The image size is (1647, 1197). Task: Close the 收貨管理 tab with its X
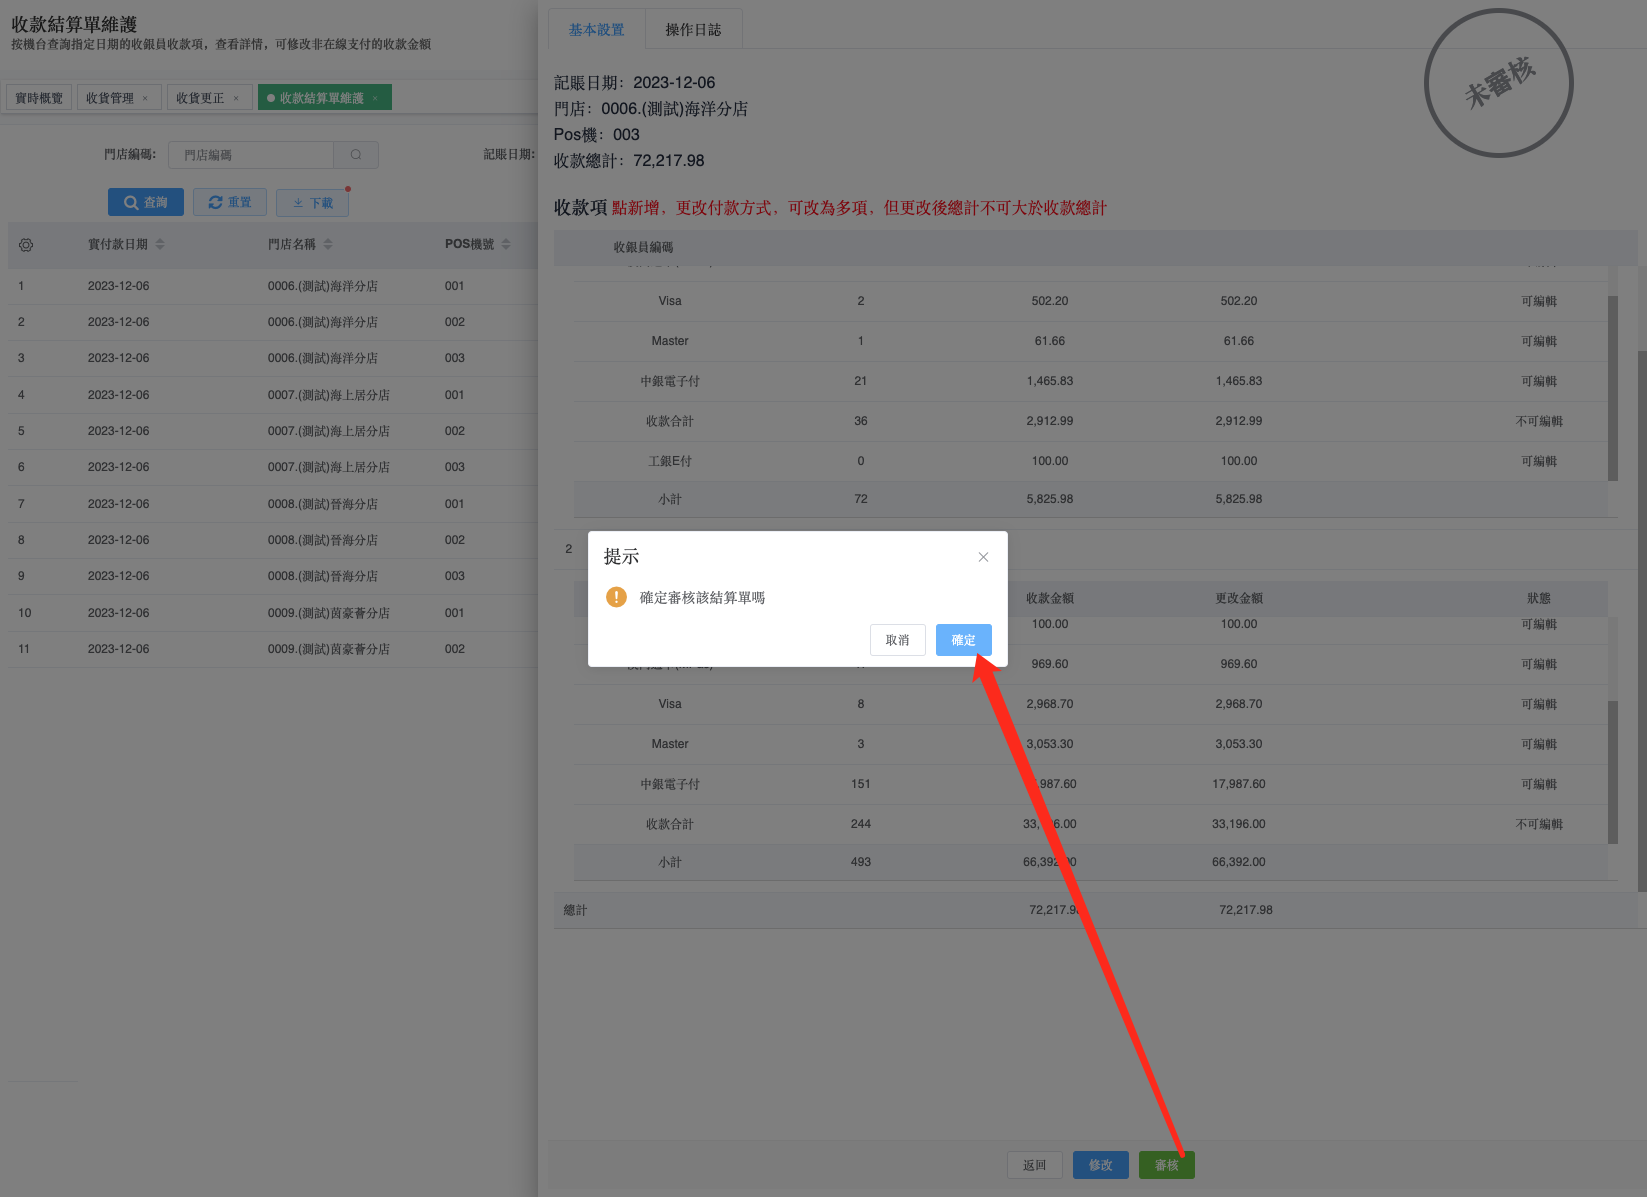[145, 98]
